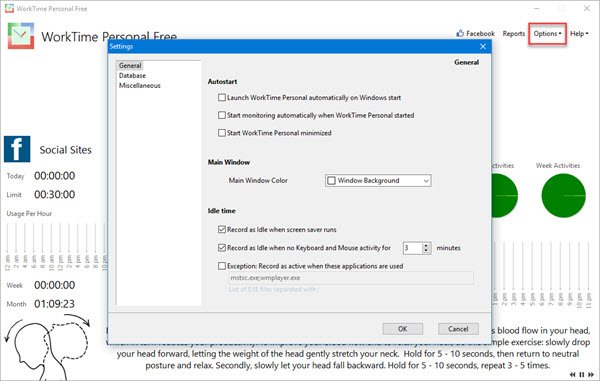Click the Facebook link in header
The height and width of the screenshot is (381, 600).
click(x=480, y=34)
